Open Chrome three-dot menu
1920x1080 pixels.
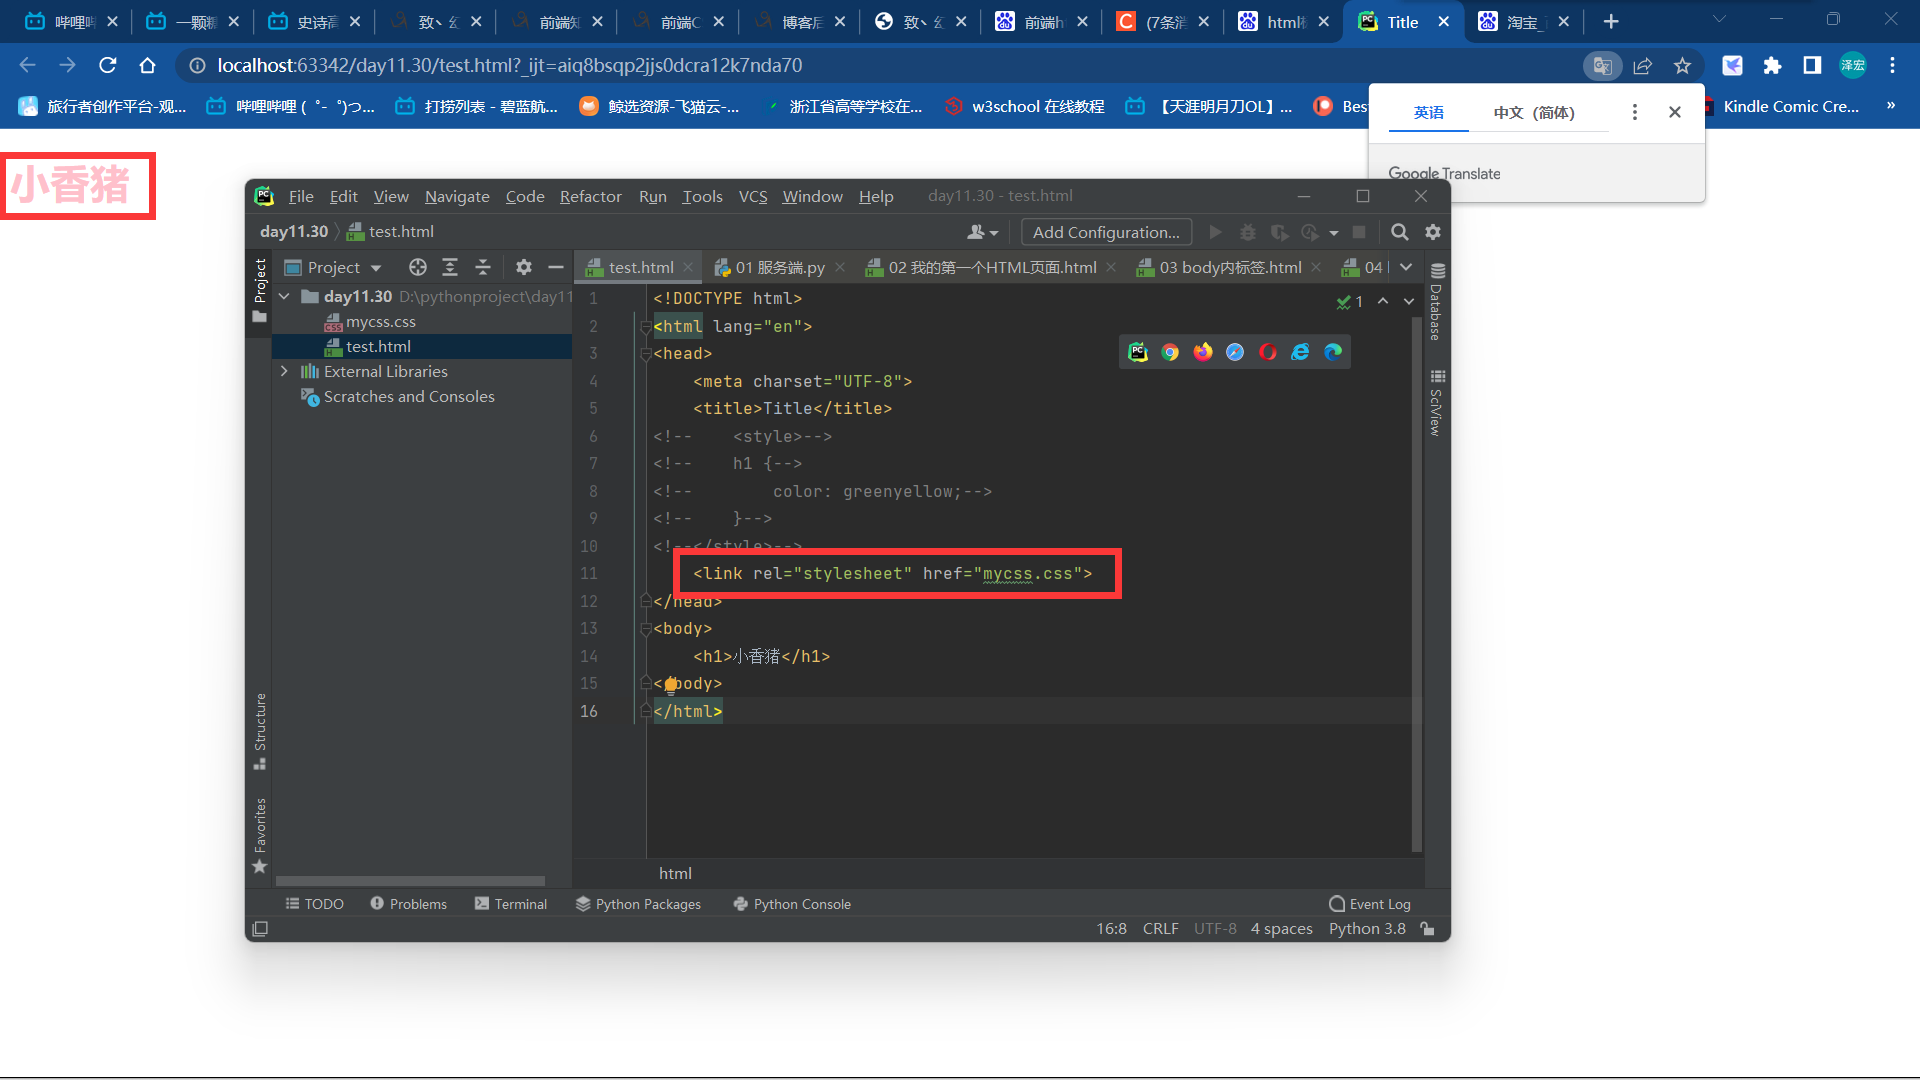click(1892, 65)
